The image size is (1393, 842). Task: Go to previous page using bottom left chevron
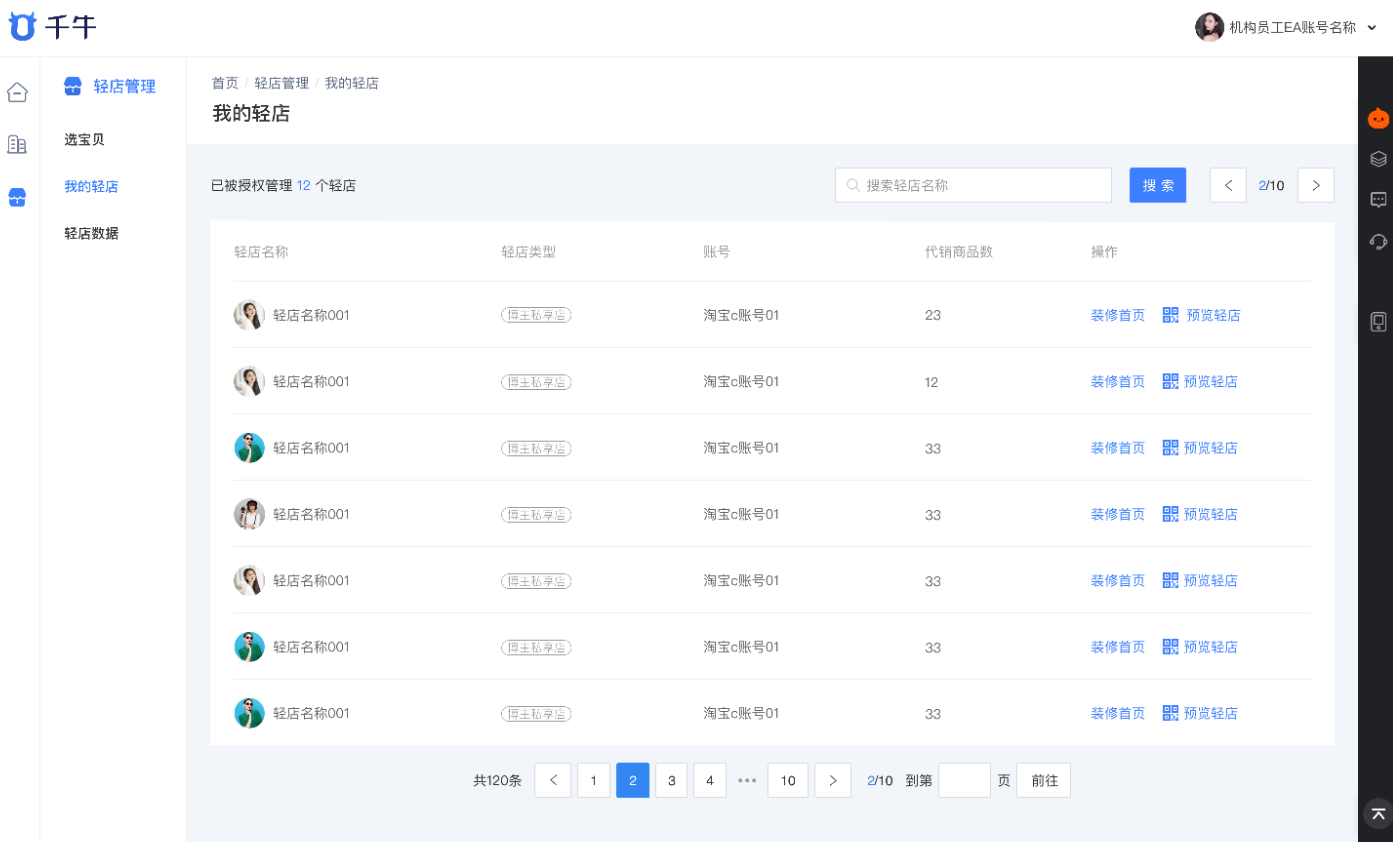point(553,780)
